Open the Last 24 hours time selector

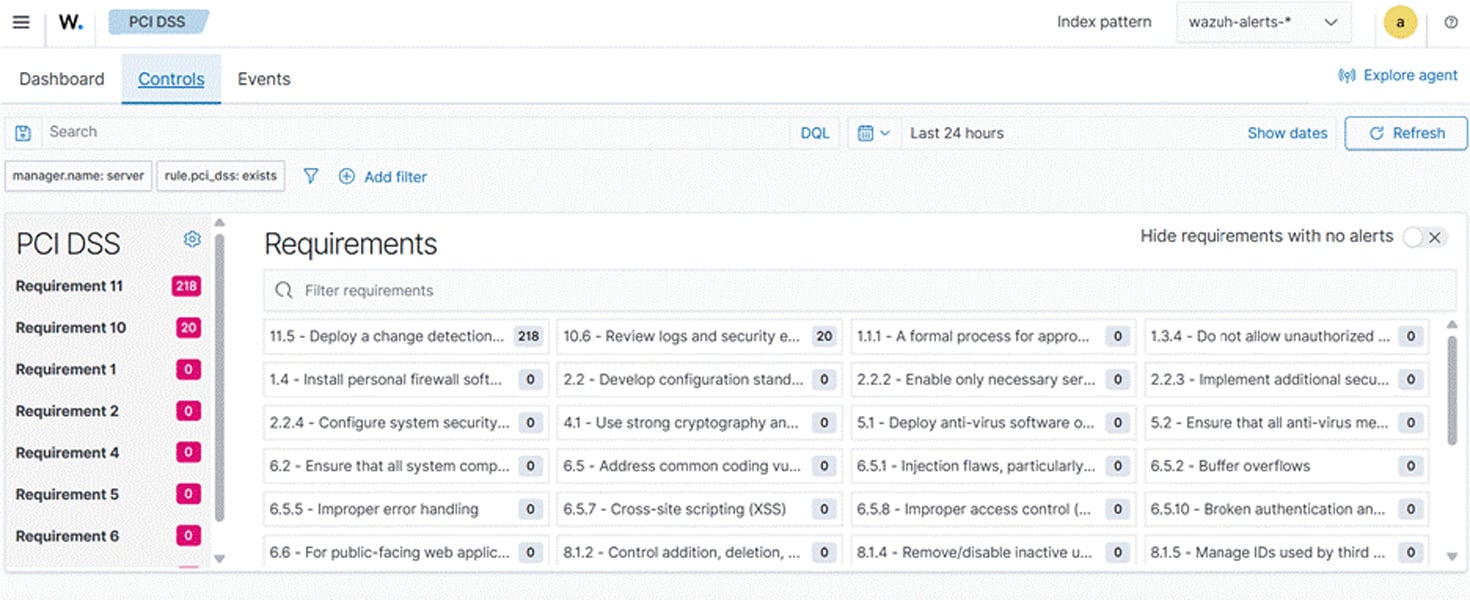point(956,132)
